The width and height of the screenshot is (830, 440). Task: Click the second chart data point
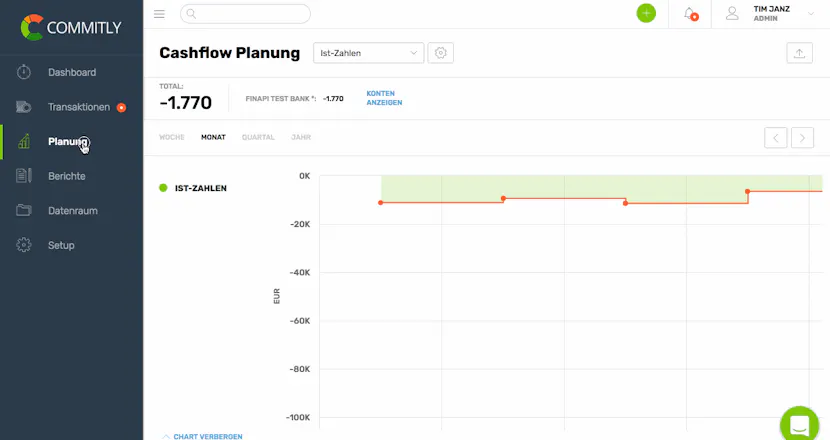(x=503, y=199)
